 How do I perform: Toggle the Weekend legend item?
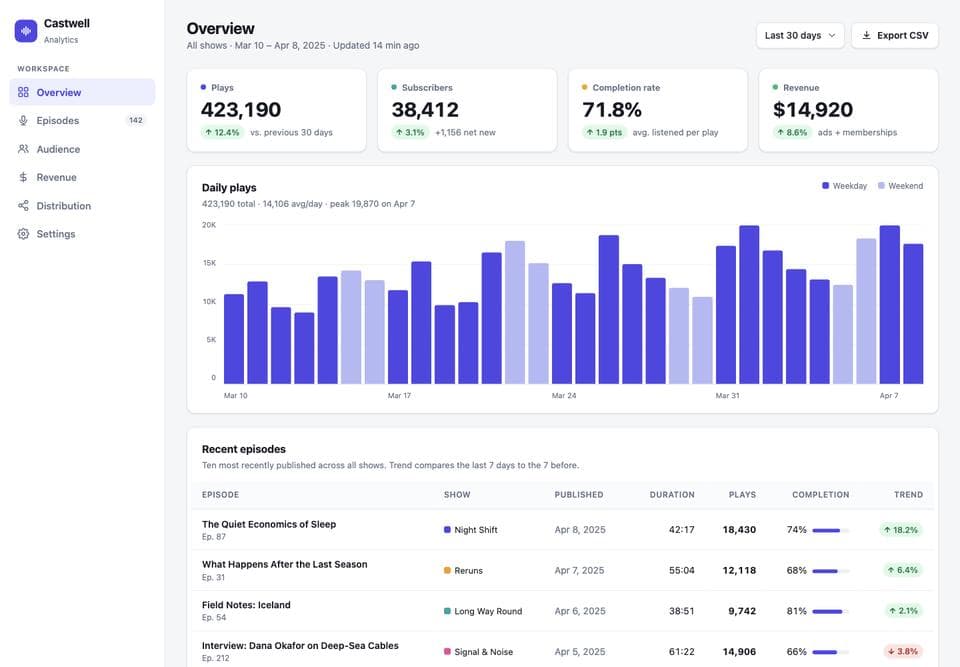click(x=900, y=186)
